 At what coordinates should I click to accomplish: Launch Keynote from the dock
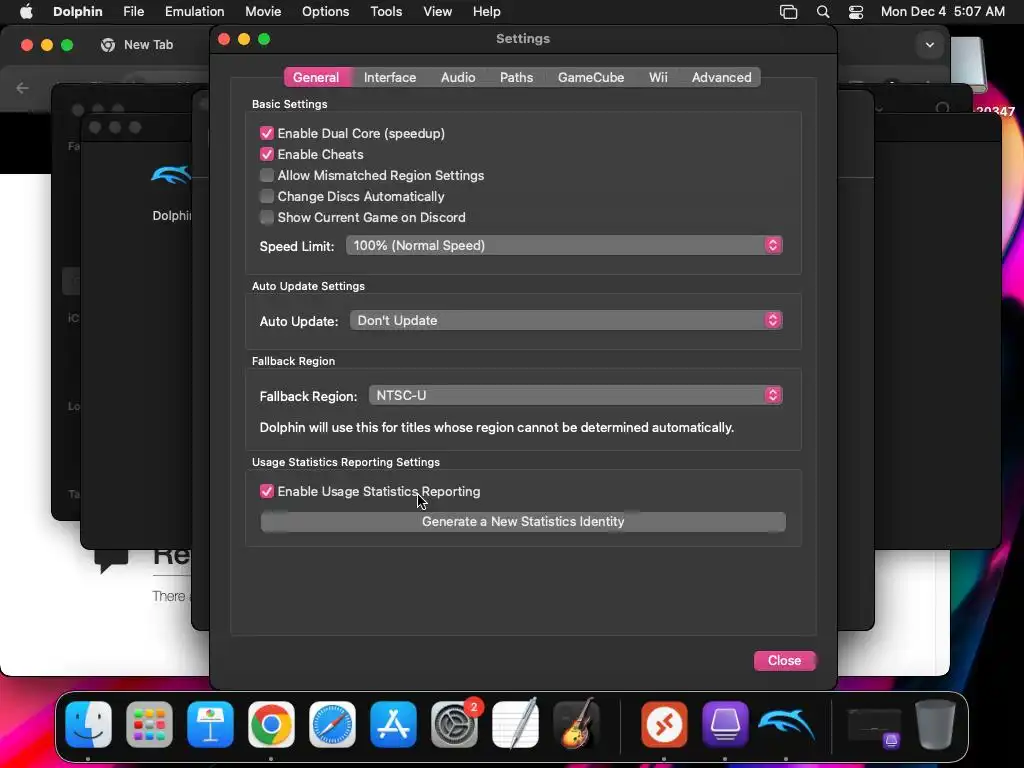210,724
